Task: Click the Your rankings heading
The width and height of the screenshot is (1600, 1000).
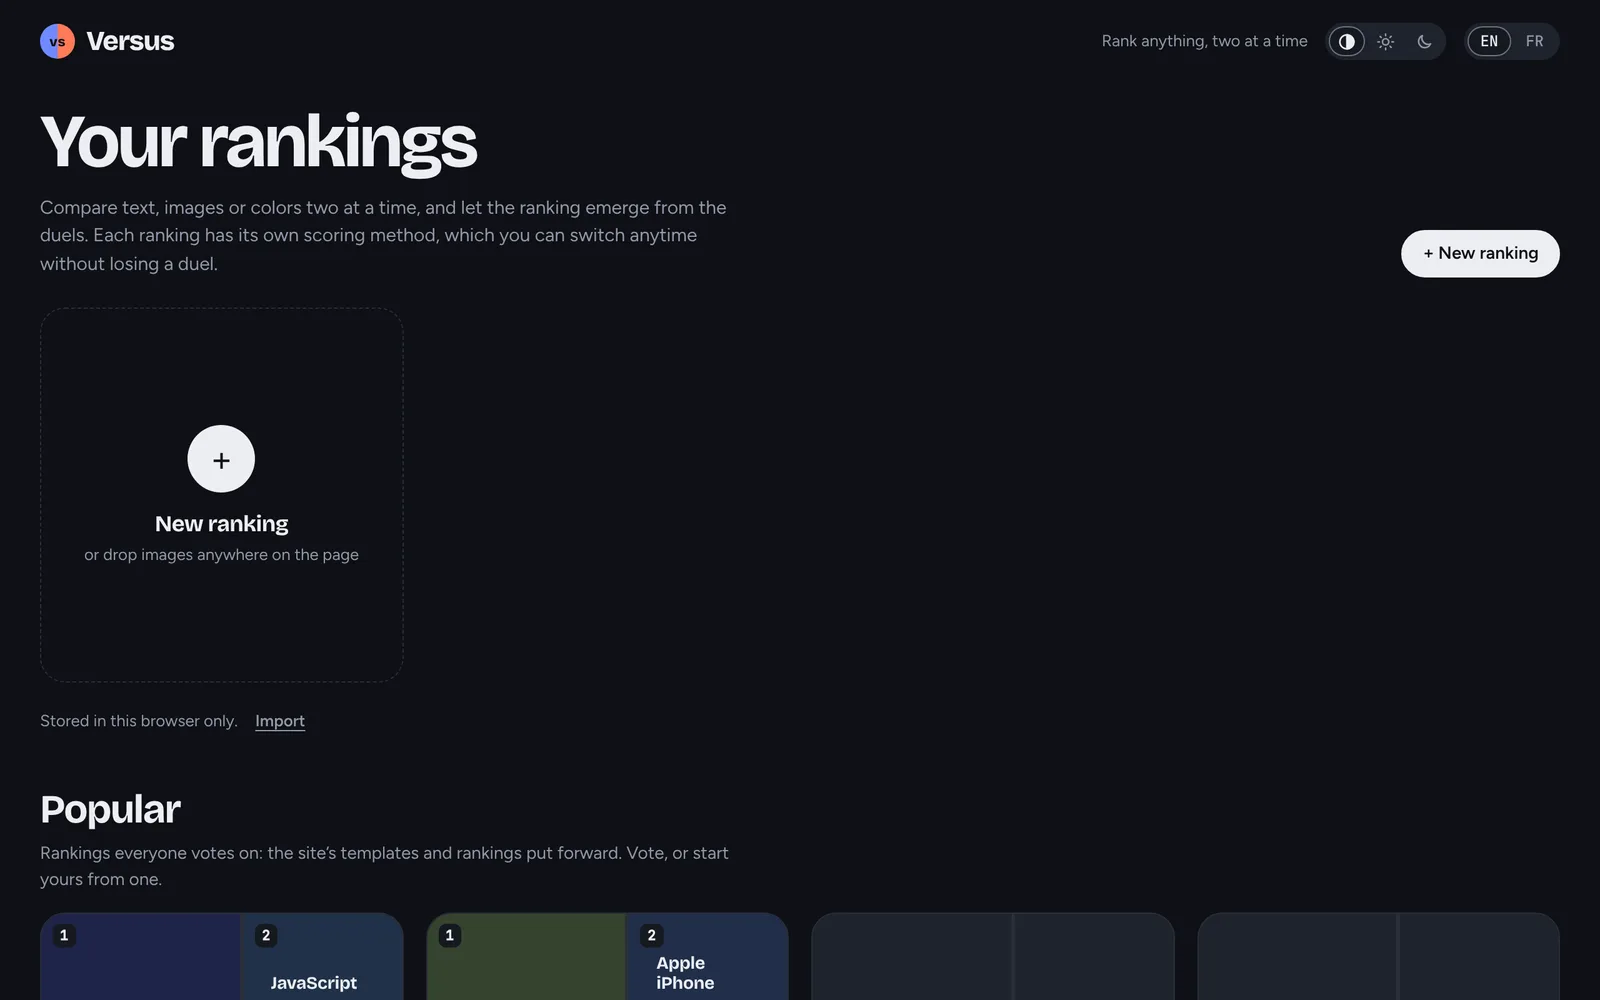Action: tap(258, 142)
